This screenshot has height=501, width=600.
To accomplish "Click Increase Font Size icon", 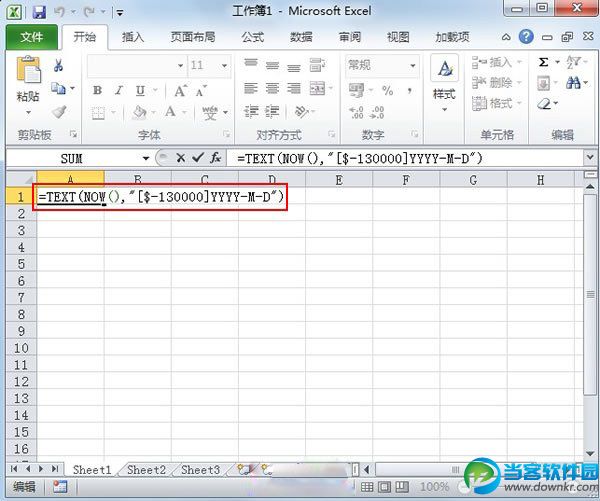I will [180, 91].
